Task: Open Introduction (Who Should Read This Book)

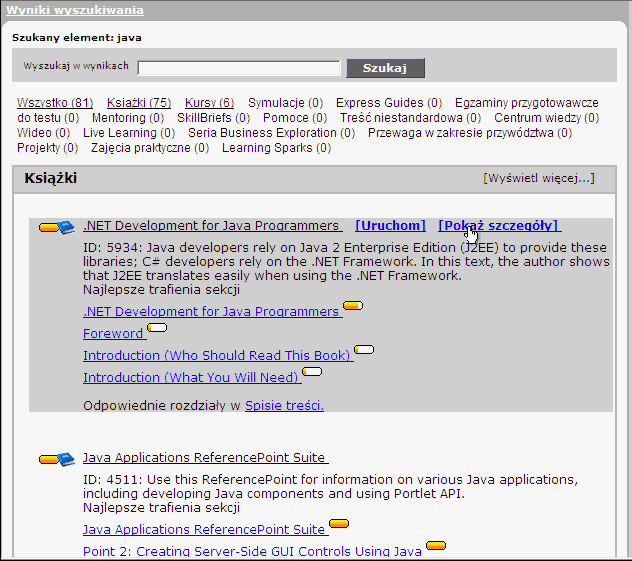Action: tap(218, 355)
